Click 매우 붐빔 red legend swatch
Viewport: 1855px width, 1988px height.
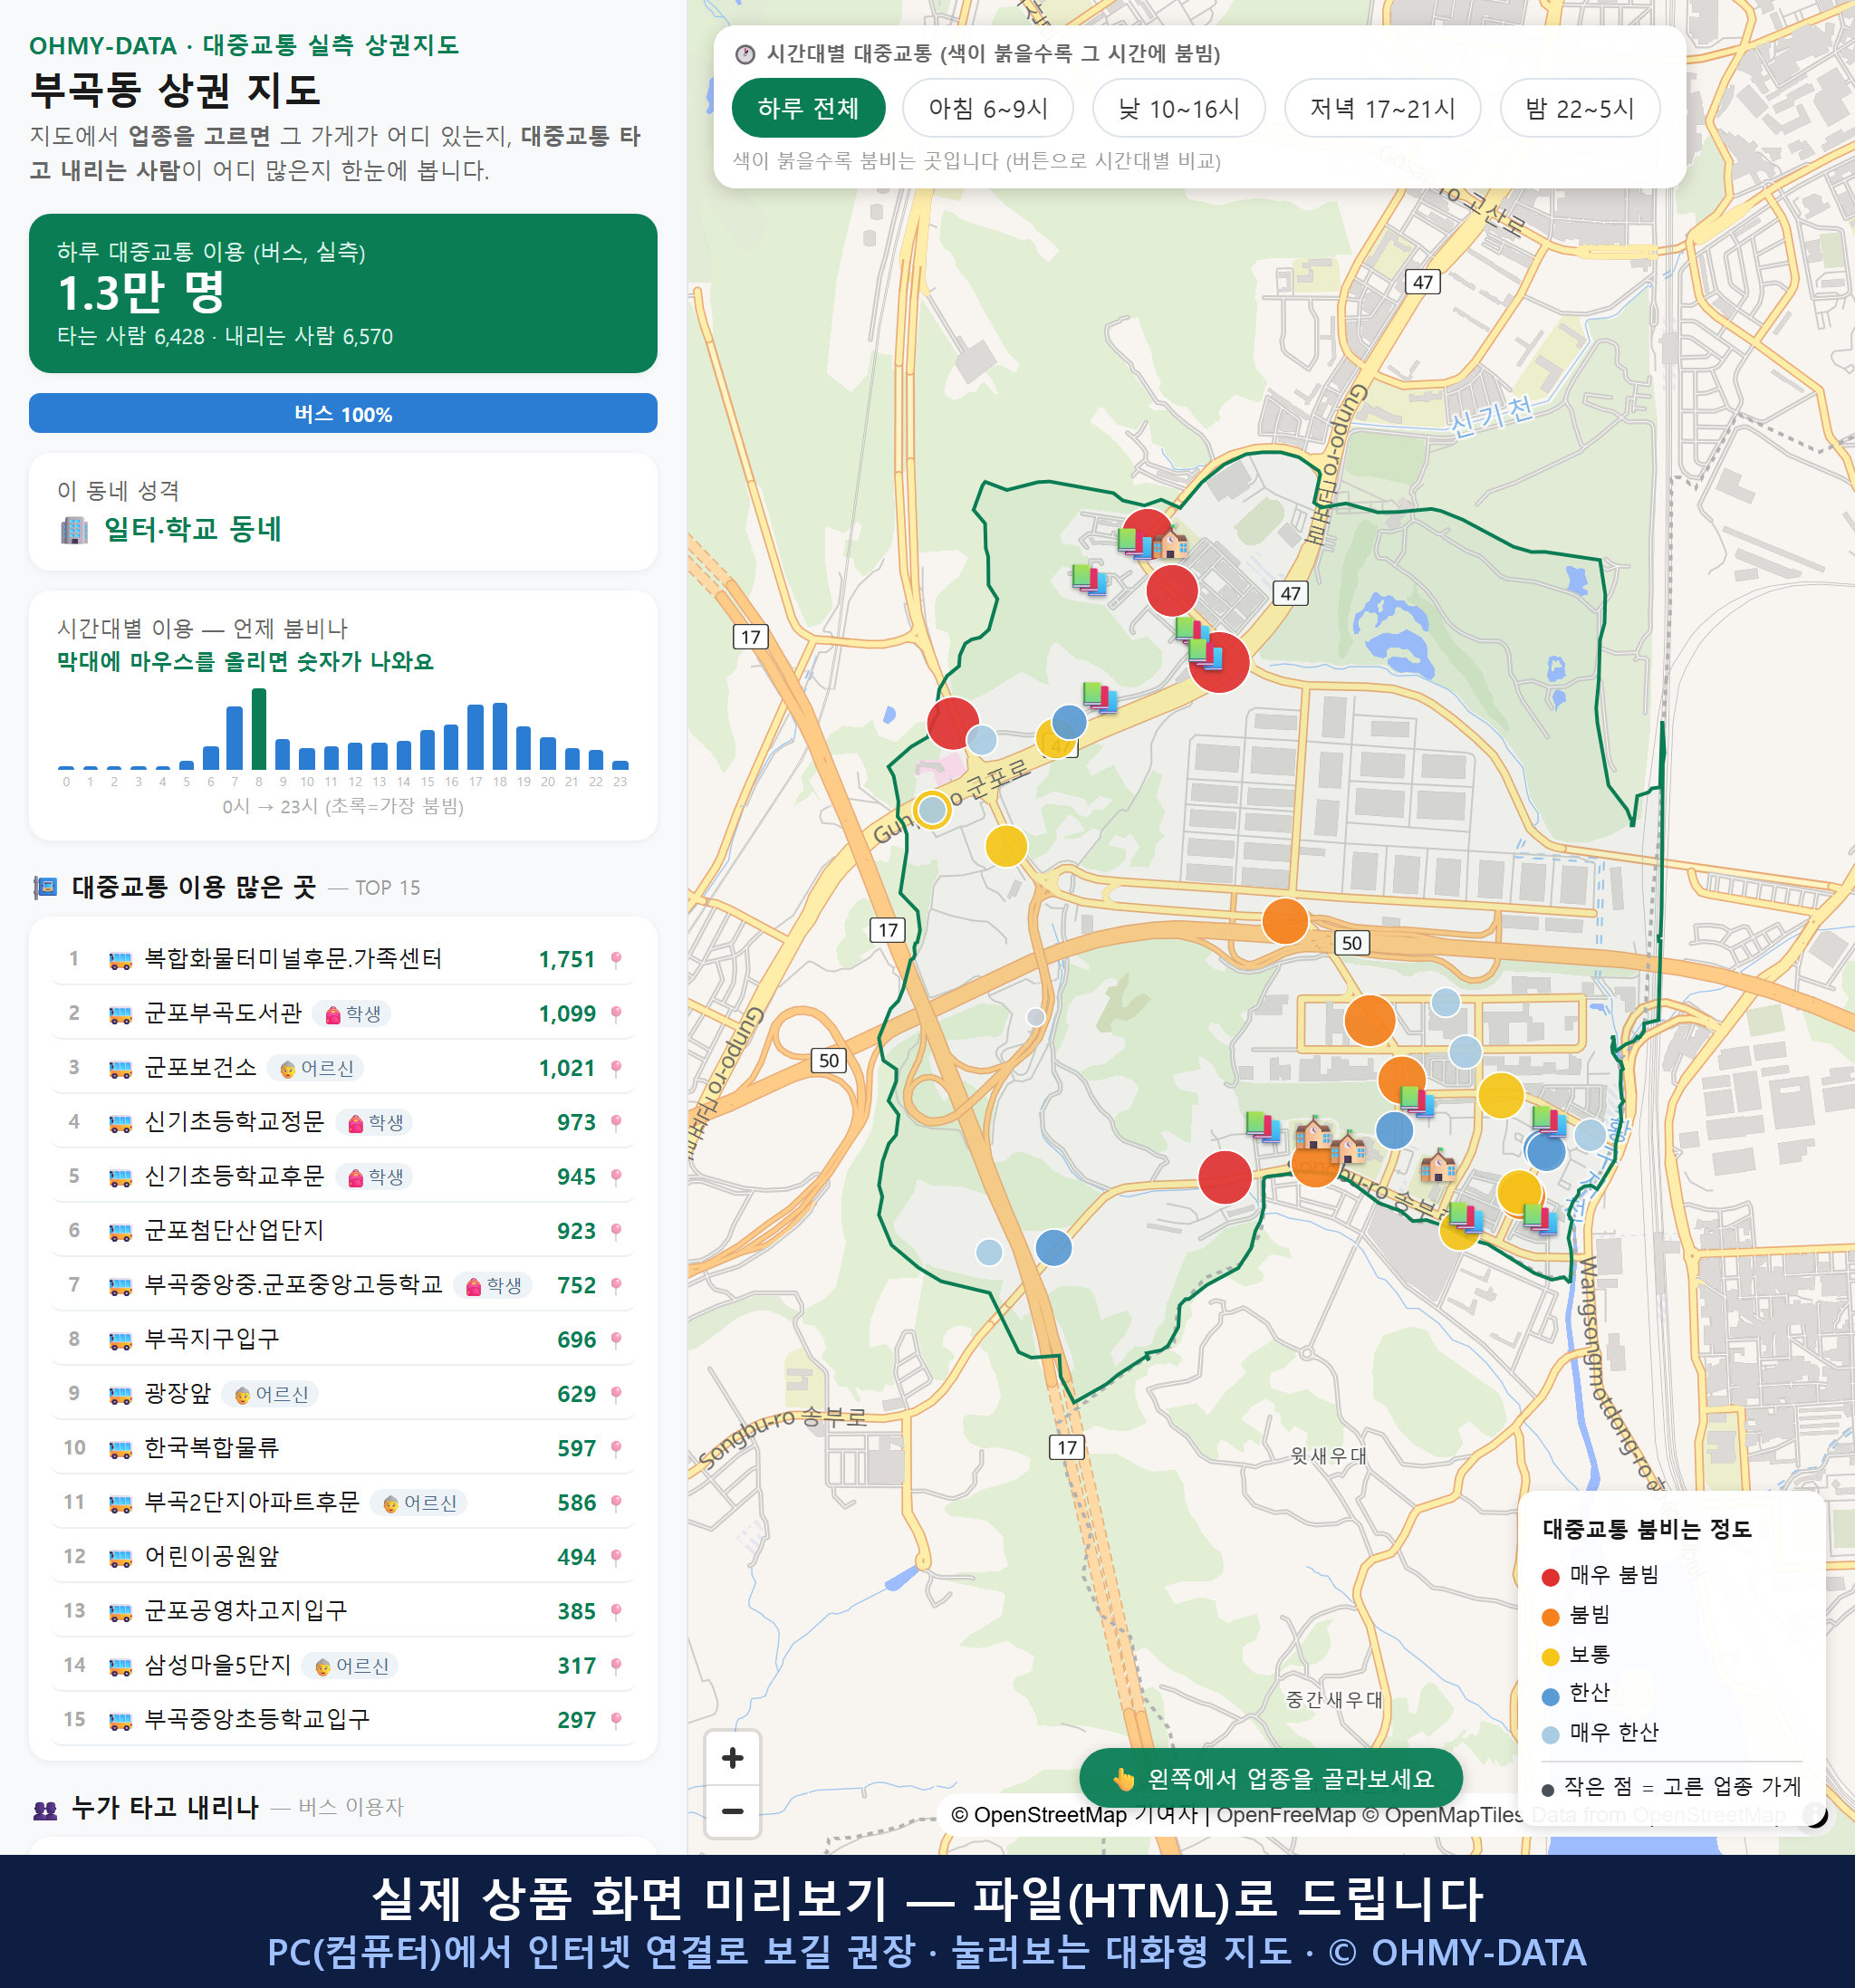[x=1550, y=1577]
